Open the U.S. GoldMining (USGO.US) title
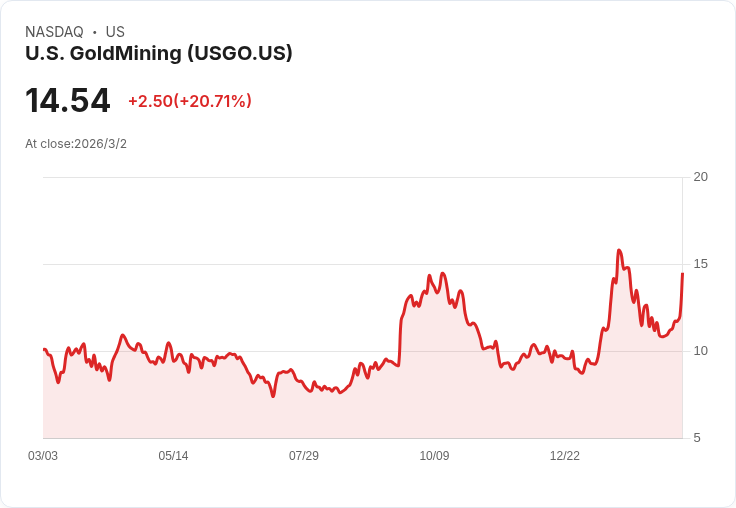Screen dimensions: 736x508 159,53
